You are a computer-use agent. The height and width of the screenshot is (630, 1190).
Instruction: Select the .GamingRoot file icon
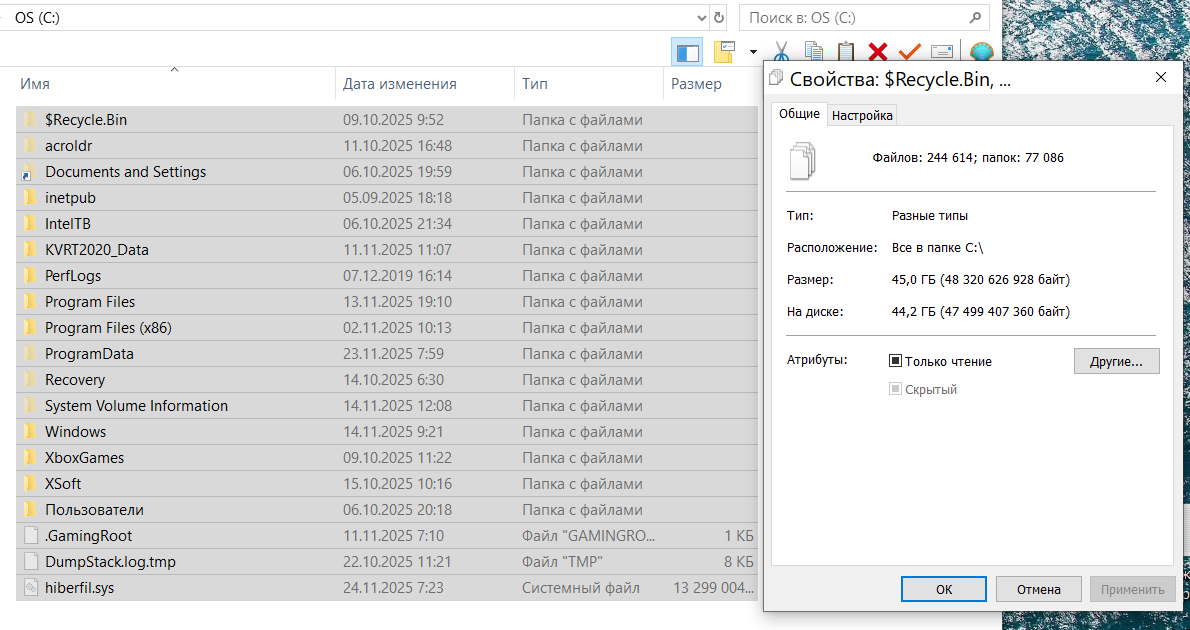pos(30,536)
